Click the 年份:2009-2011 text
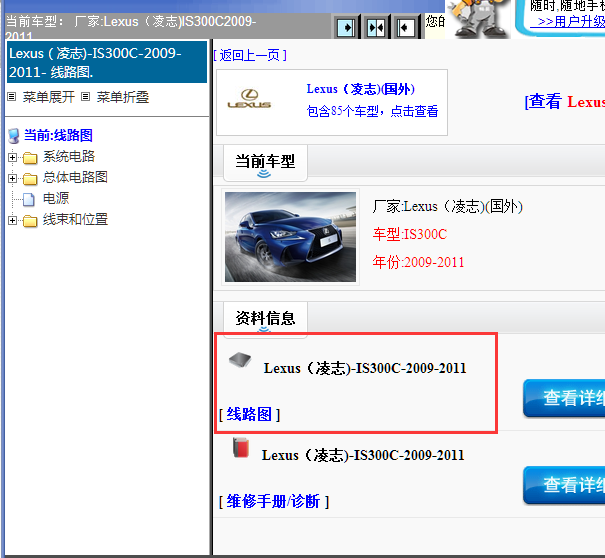Screen dimensions: 605x558 pyautogui.click(x=418, y=262)
